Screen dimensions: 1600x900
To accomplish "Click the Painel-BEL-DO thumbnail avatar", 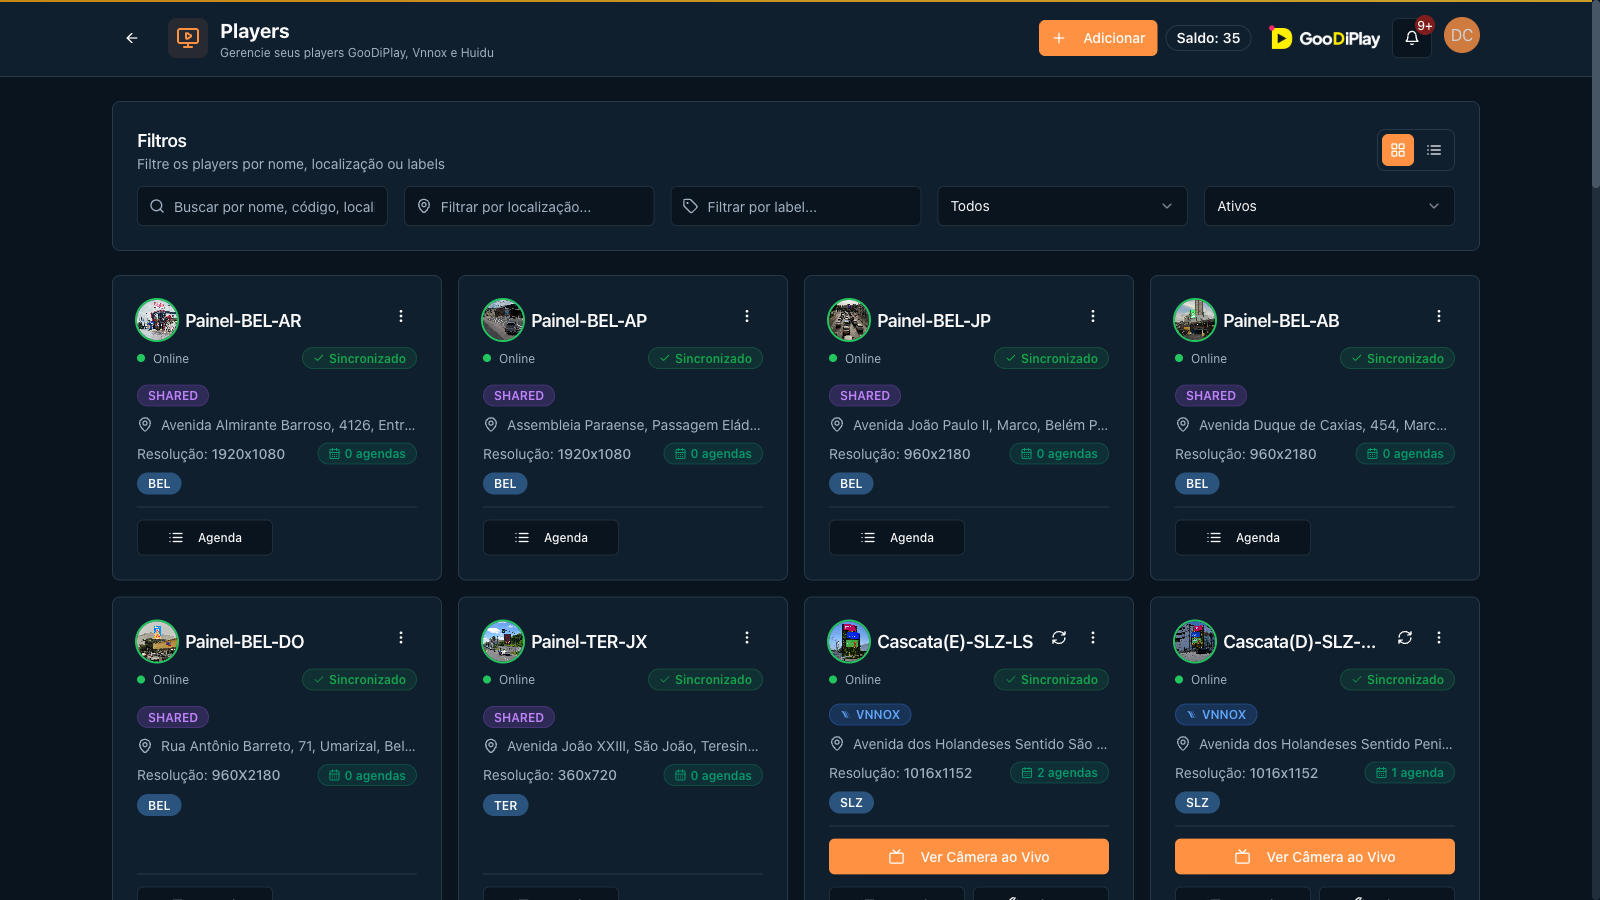I will pos(157,642).
